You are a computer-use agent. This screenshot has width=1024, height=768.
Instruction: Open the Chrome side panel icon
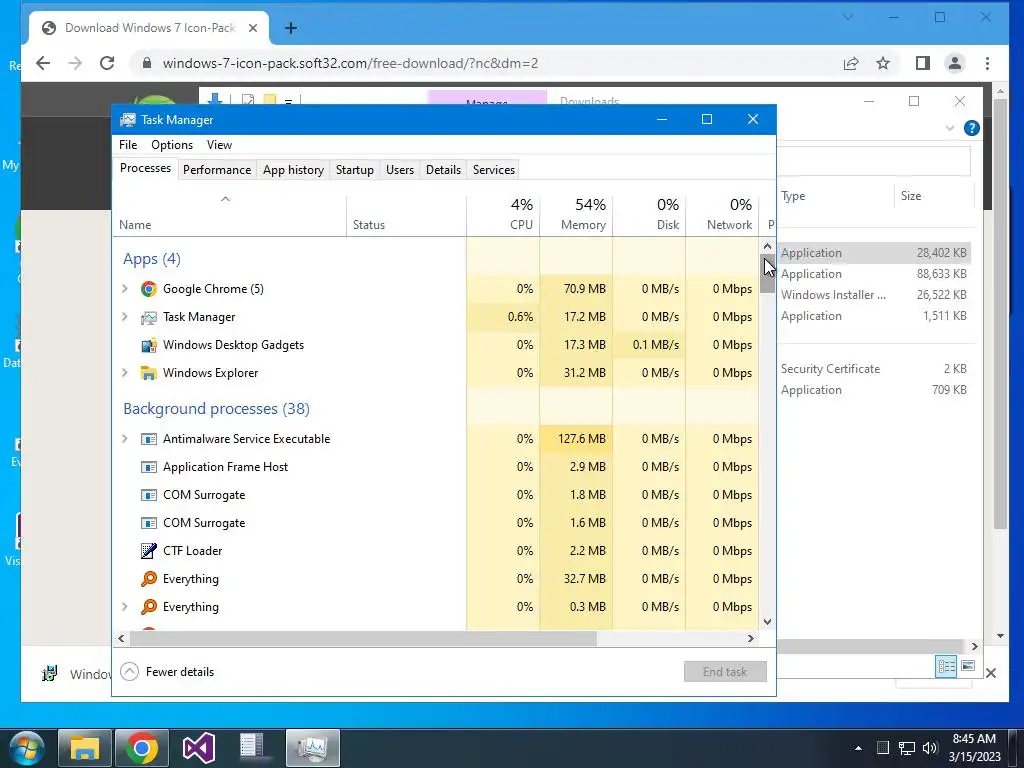(x=923, y=63)
